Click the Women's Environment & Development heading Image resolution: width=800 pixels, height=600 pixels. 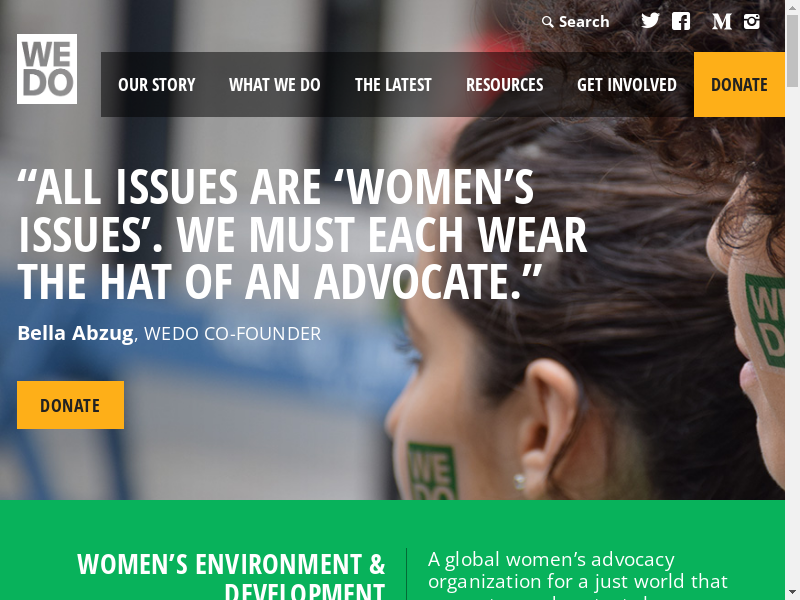coord(231,576)
